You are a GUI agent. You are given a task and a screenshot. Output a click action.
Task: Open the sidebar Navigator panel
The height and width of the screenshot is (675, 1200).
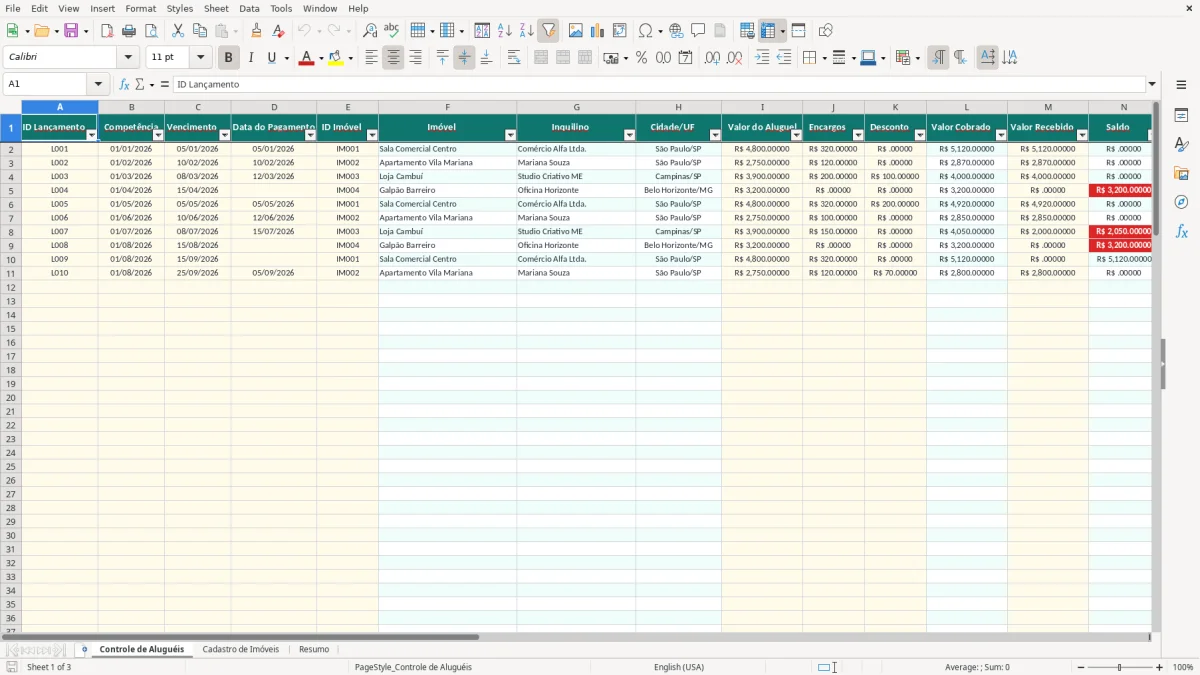[1181, 202]
